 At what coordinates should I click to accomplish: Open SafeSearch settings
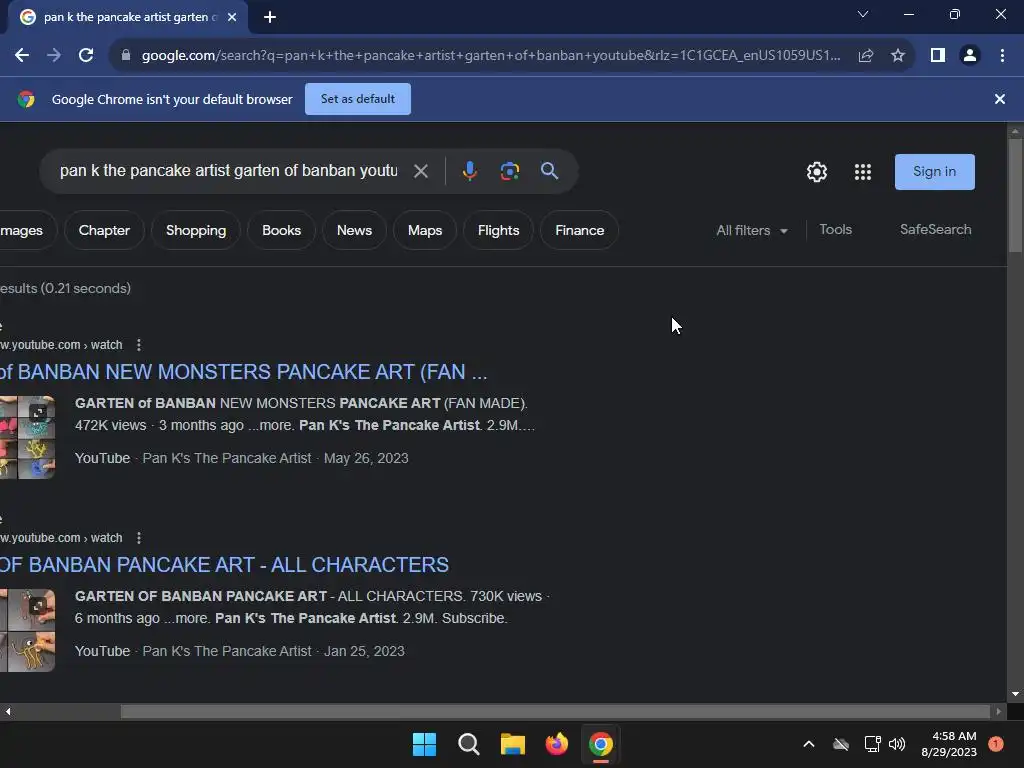point(935,230)
